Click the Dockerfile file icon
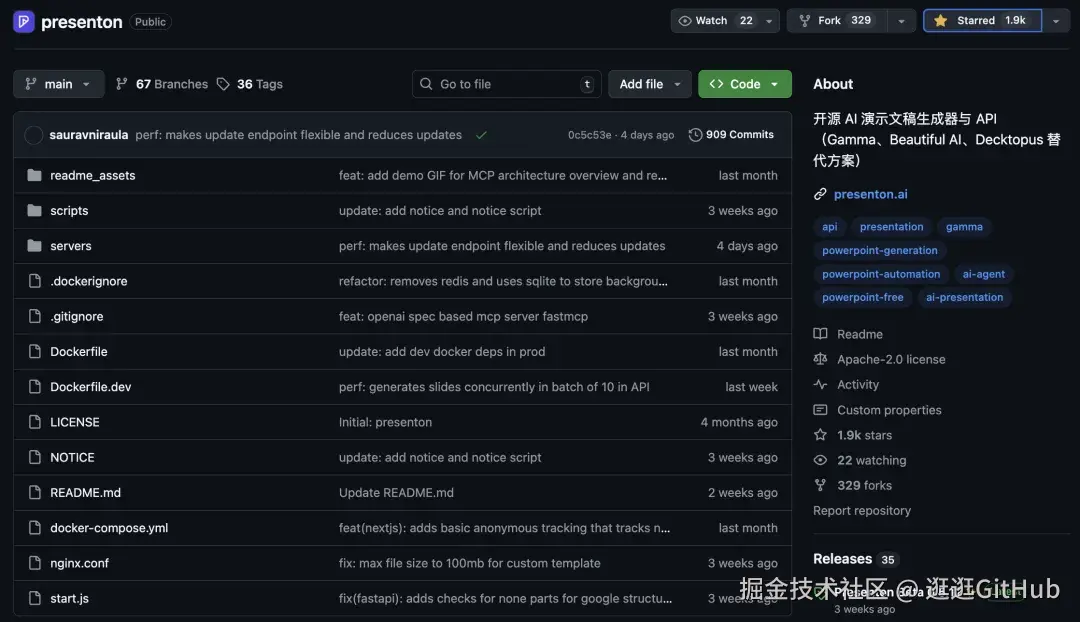The image size is (1080, 622). (34, 351)
